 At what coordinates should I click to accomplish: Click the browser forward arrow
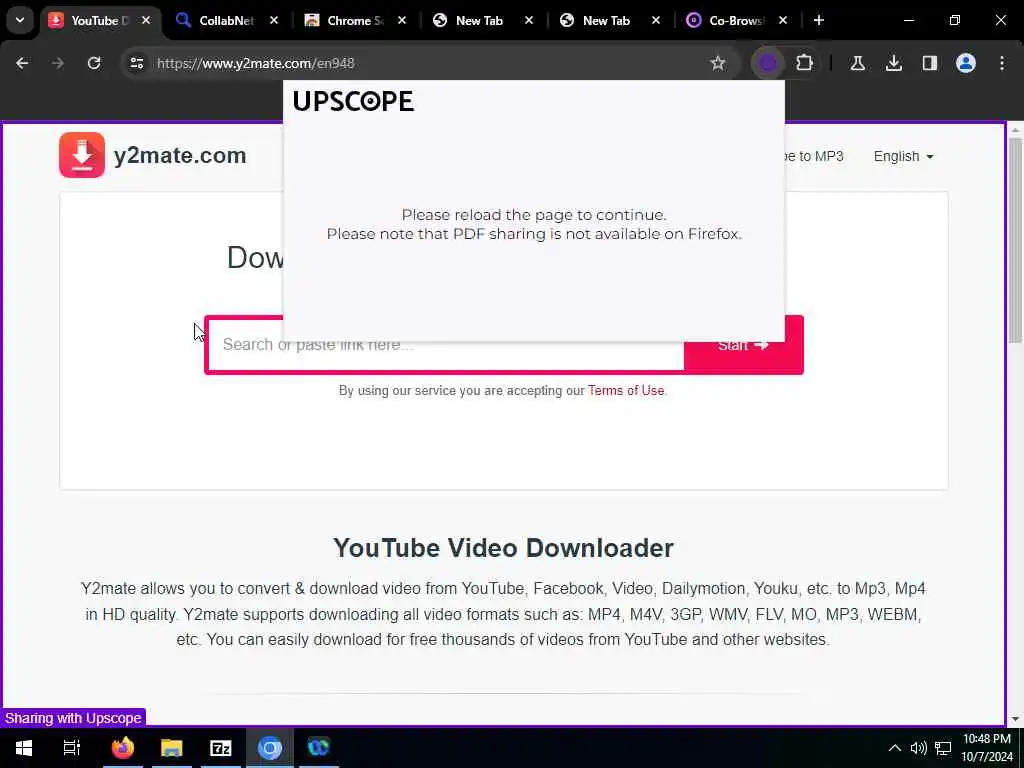click(57, 63)
